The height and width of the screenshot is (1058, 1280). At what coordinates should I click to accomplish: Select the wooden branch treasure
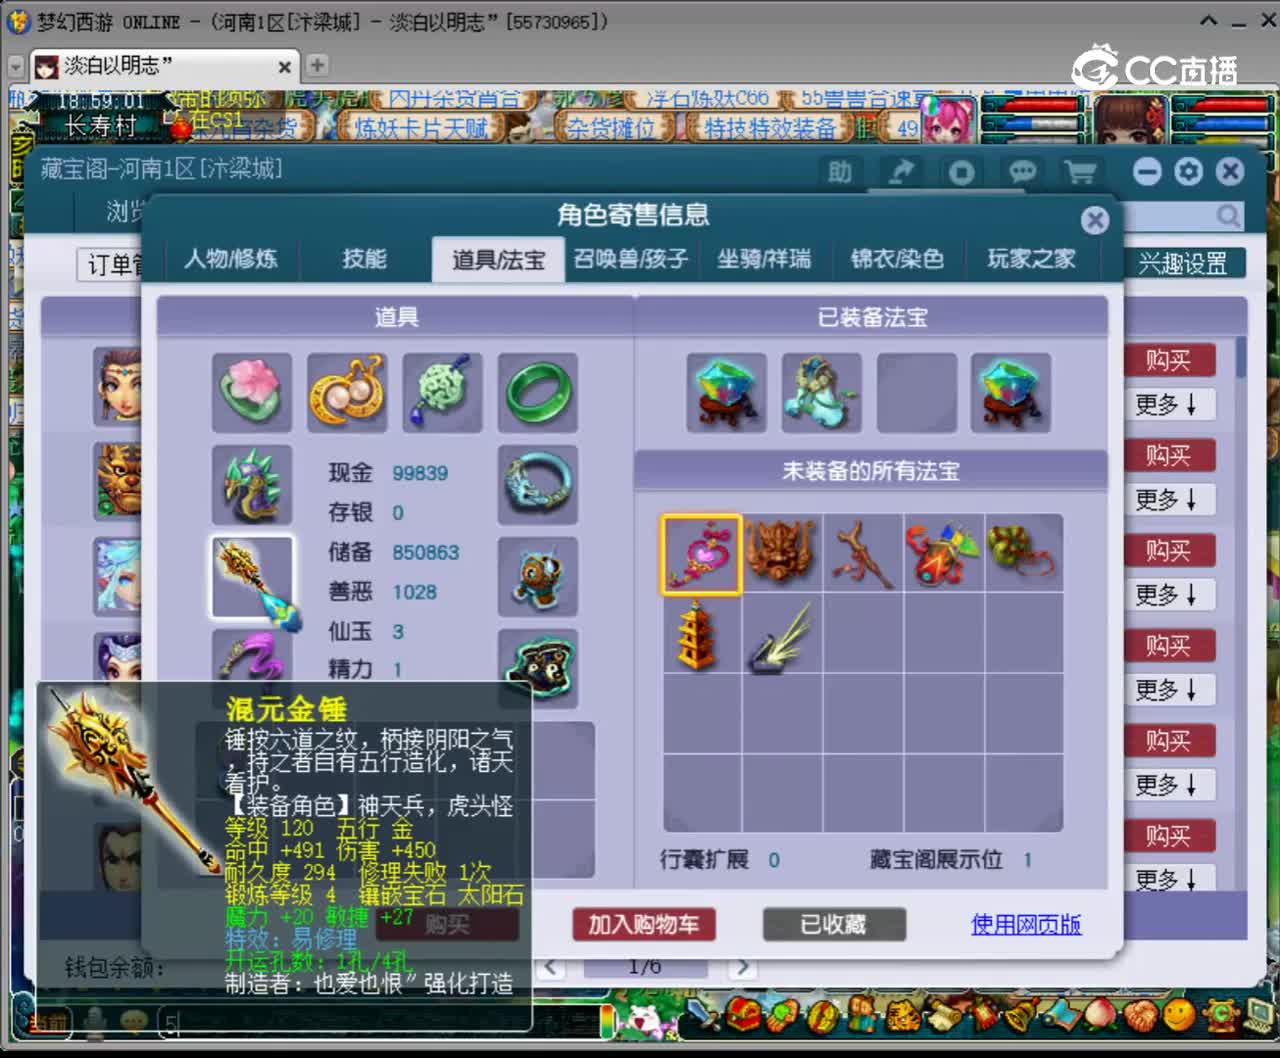point(863,554)
